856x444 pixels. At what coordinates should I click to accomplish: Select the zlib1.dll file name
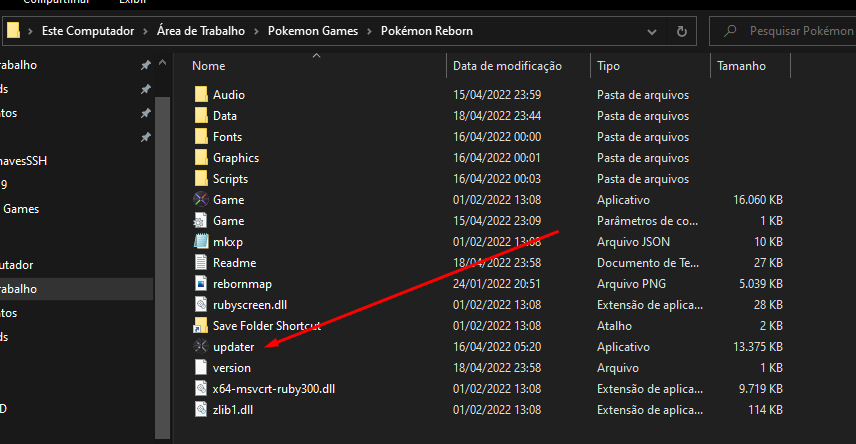[x=233, y=410]
